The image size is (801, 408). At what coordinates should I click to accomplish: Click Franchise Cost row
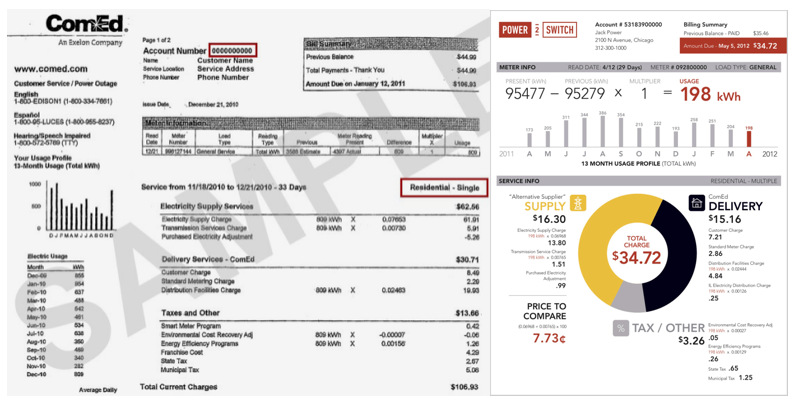tap(320, 352)
